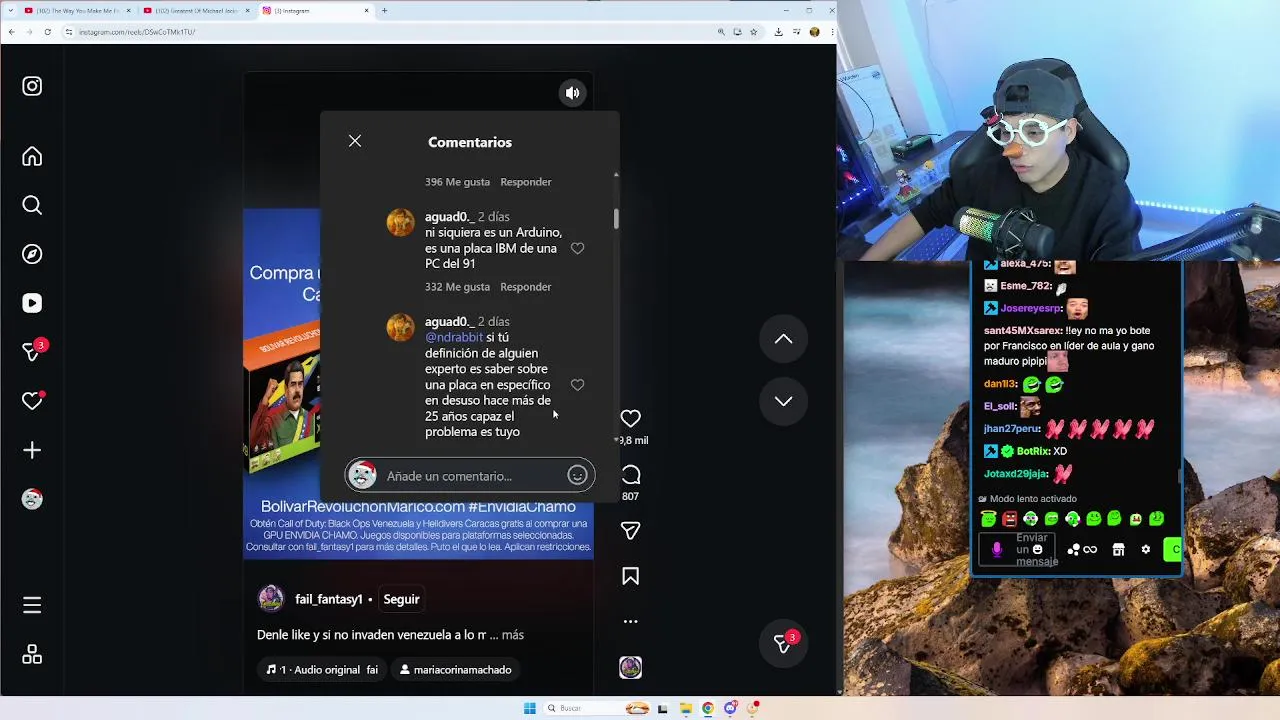Switch to 'The Way You Make Me' YouTube tab
1280x720 pixels.
[77, 10]
